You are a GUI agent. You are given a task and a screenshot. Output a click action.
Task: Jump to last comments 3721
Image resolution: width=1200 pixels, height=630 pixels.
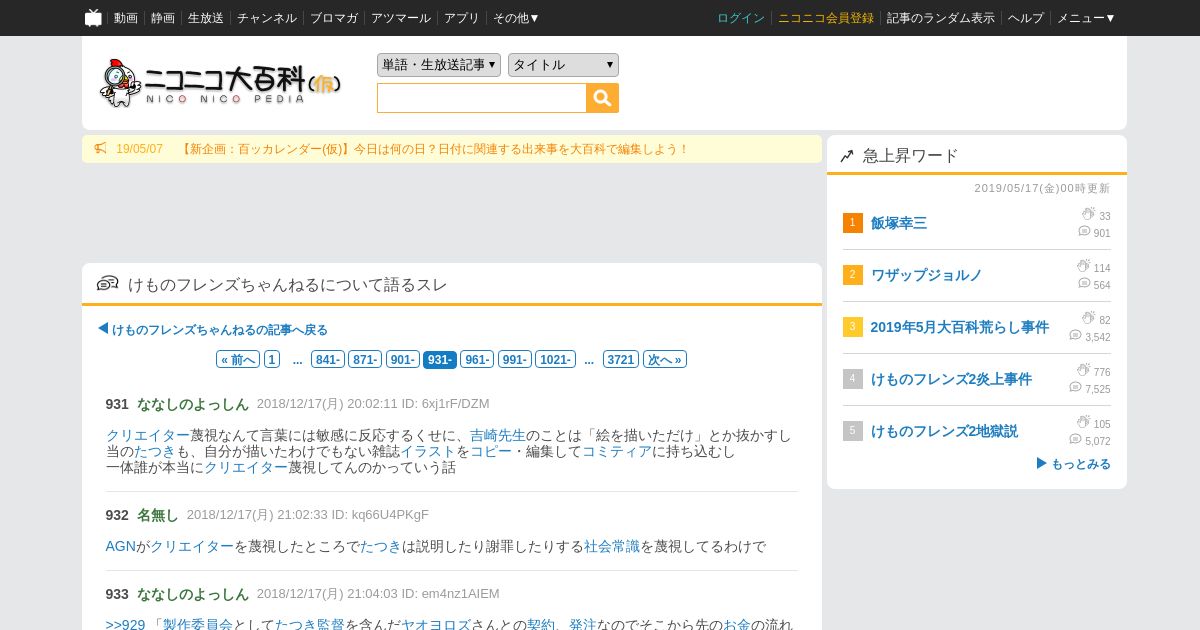pyautogui.click(x=621, y=359)
